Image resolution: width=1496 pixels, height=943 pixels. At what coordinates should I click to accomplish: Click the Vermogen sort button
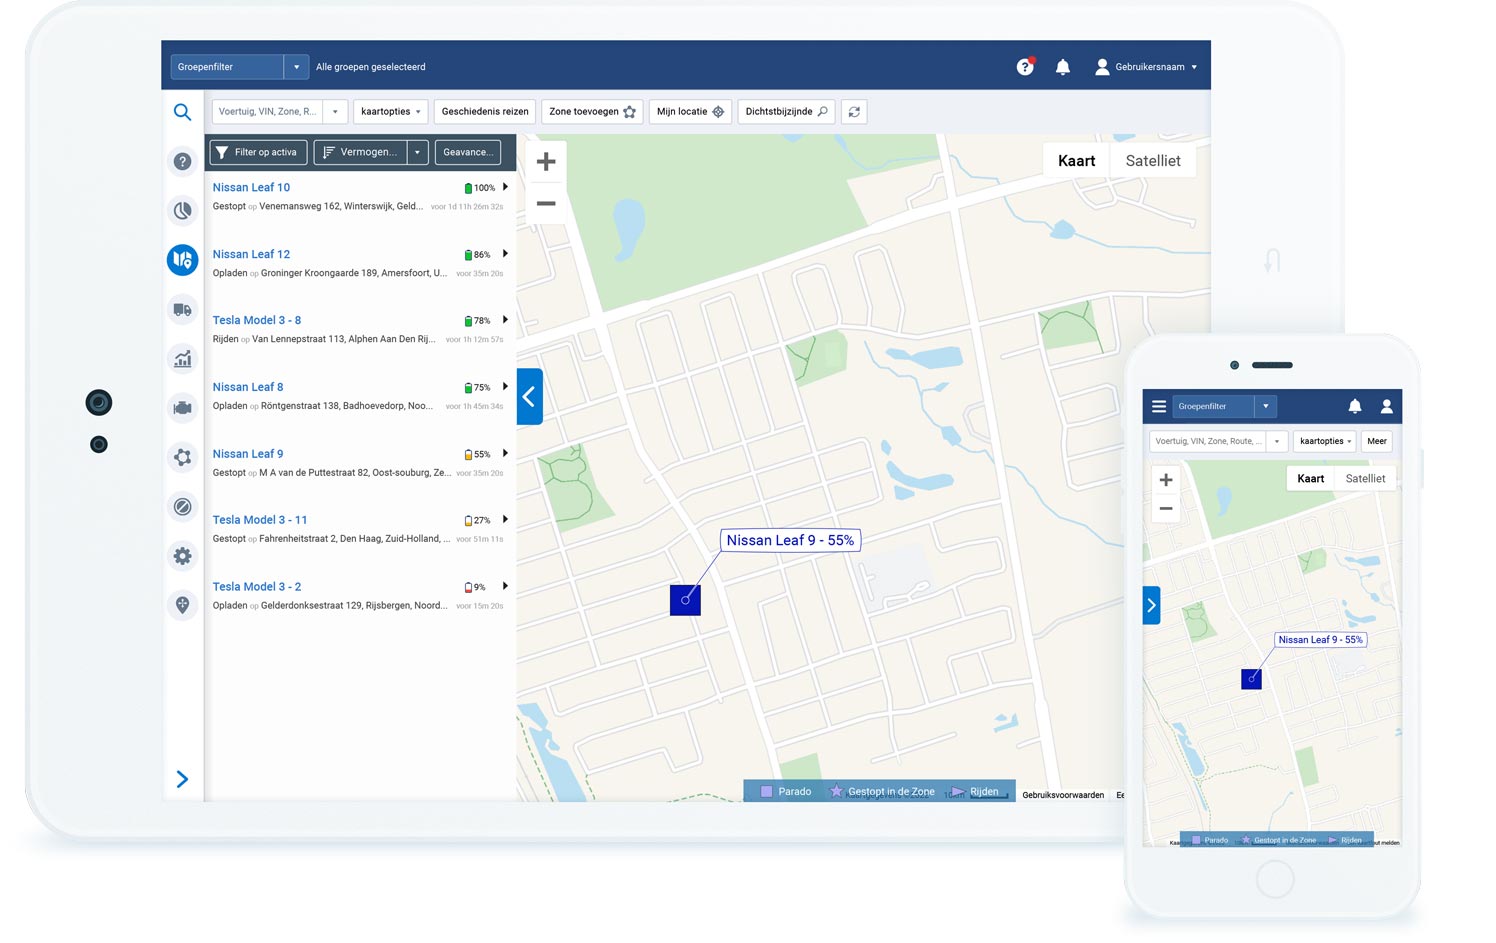(x=360, y=152)
